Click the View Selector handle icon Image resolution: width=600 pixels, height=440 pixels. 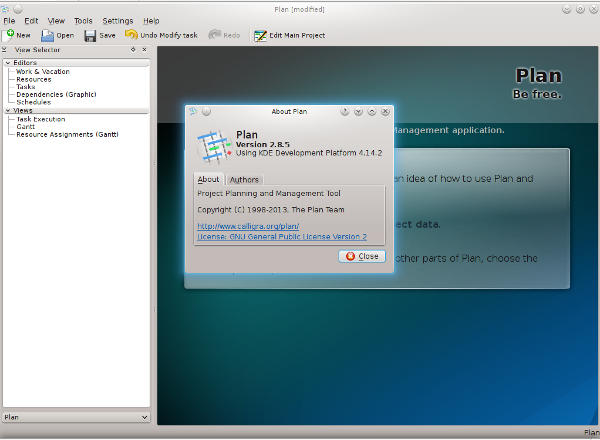[4, 49]
